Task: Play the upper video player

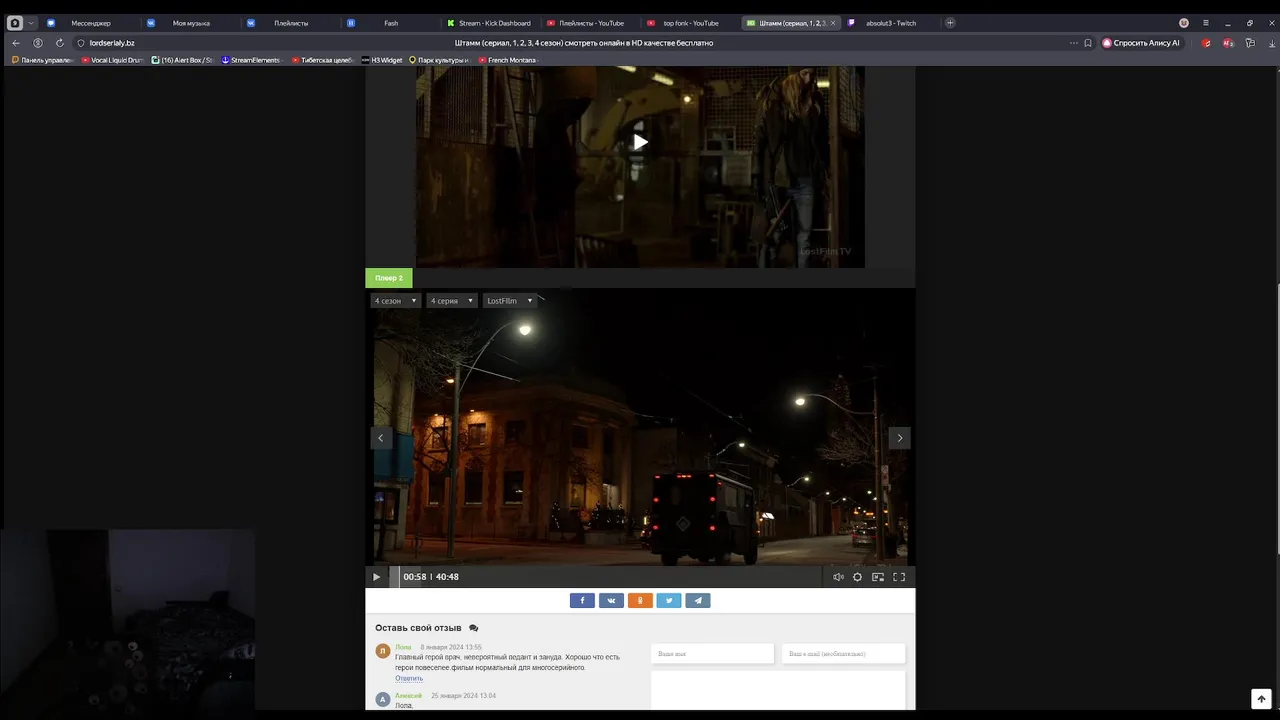Action: point(640,142)
